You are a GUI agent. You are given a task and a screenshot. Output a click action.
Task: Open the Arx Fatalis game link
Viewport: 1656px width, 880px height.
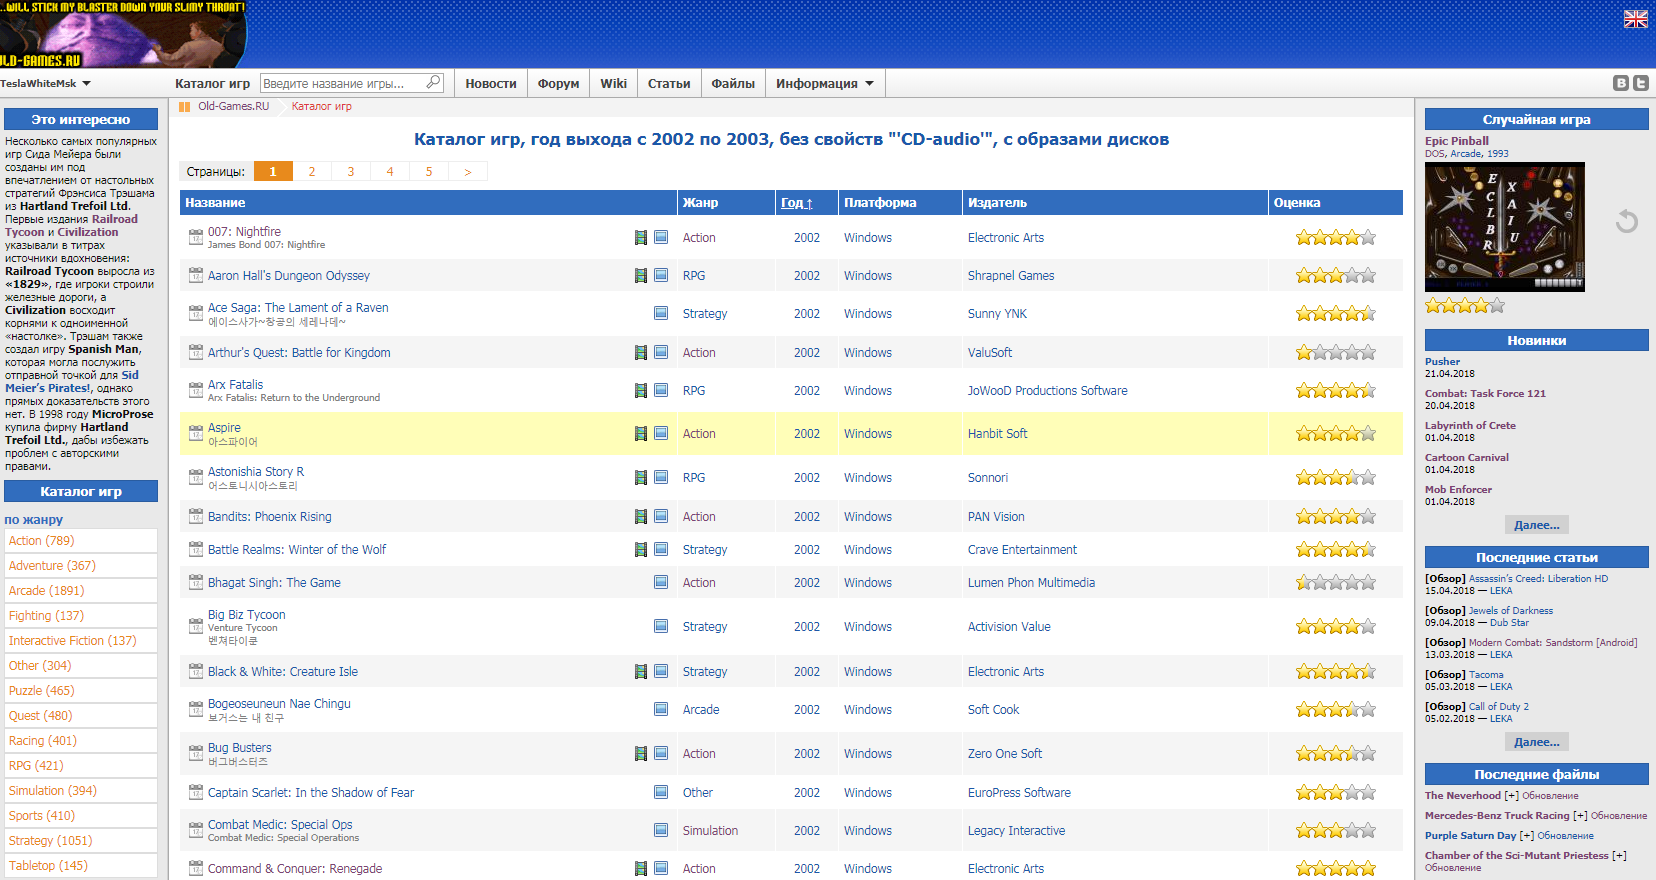[x=235, y=385]
